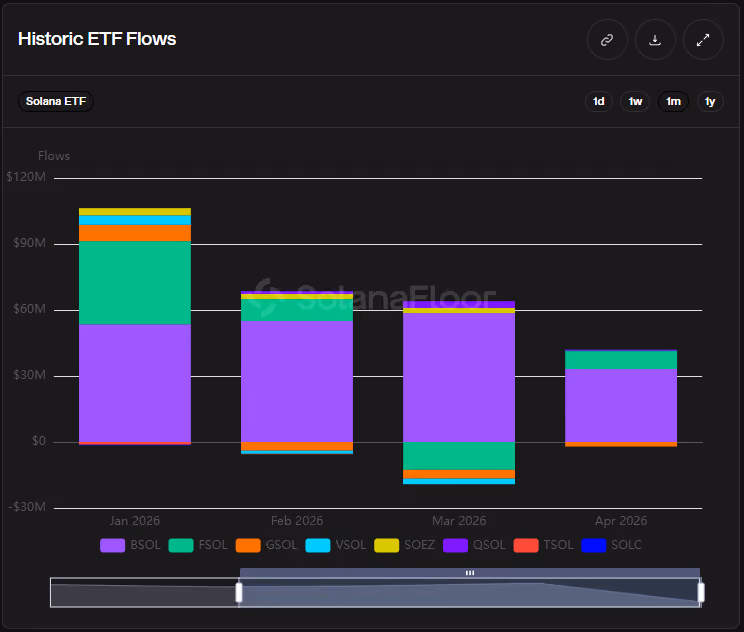The image size is (744, 632).
Task: Click the Feb 2026 BSOL purple bar segment
Action: (x=297, y=381)
